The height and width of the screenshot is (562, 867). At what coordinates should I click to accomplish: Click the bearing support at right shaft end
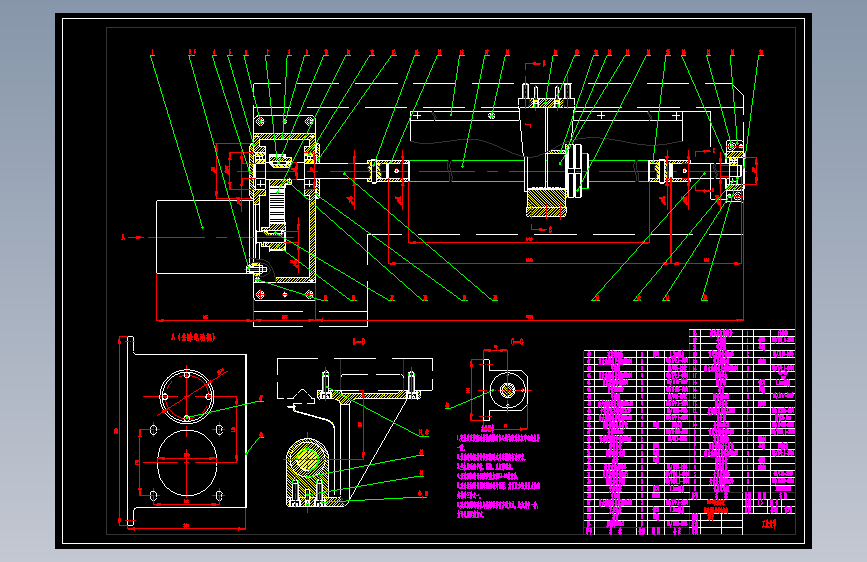click(x=734, y=170)
